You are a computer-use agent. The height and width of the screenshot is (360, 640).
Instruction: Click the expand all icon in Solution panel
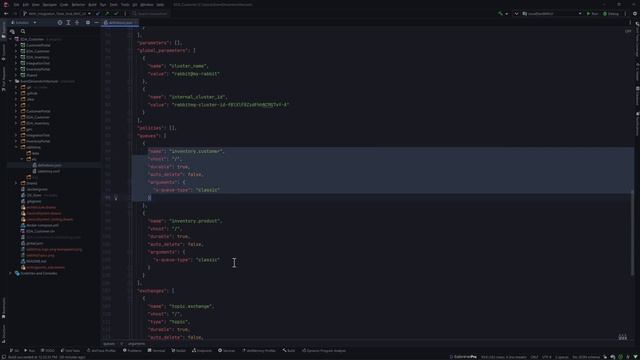[x=68, y=22]
